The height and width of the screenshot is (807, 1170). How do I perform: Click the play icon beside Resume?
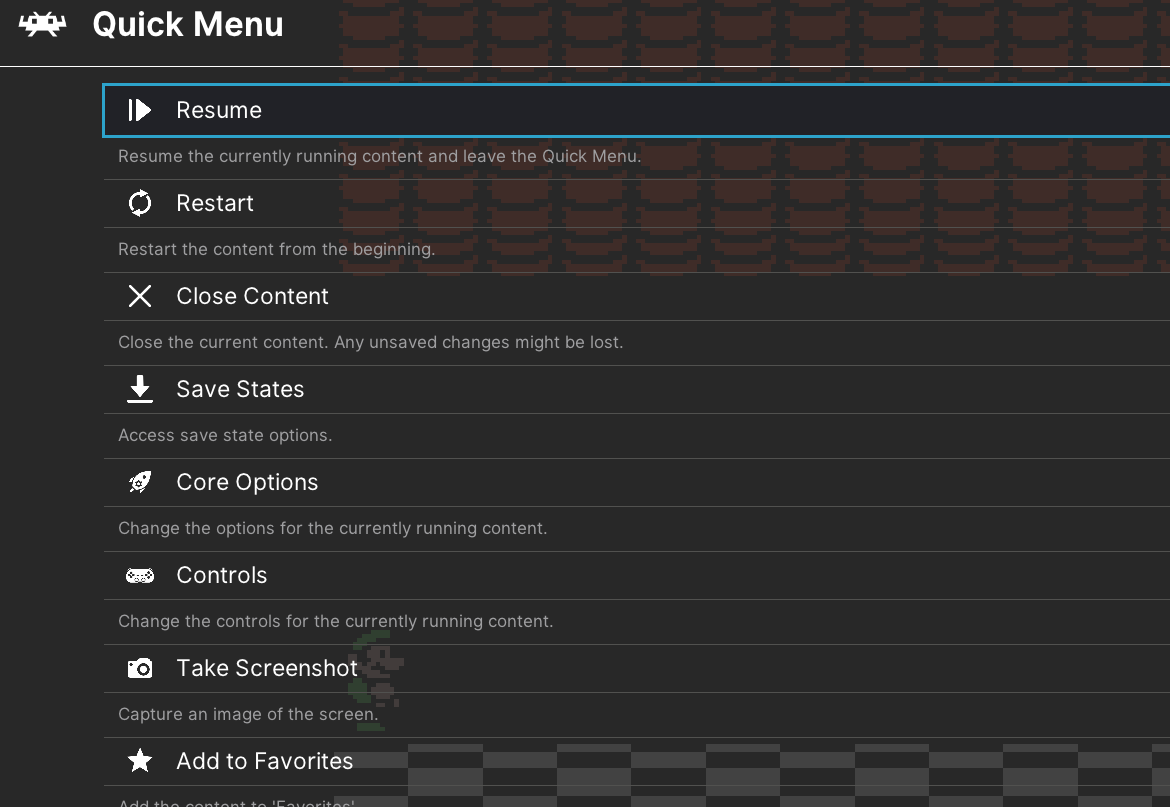(x=140, y=110)
